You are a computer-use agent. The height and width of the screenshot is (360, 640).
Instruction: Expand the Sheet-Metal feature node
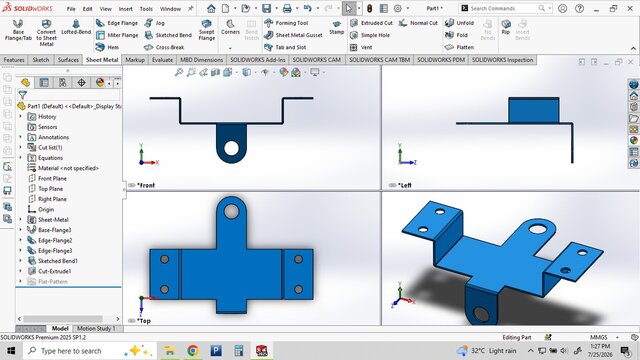point(20,220)
